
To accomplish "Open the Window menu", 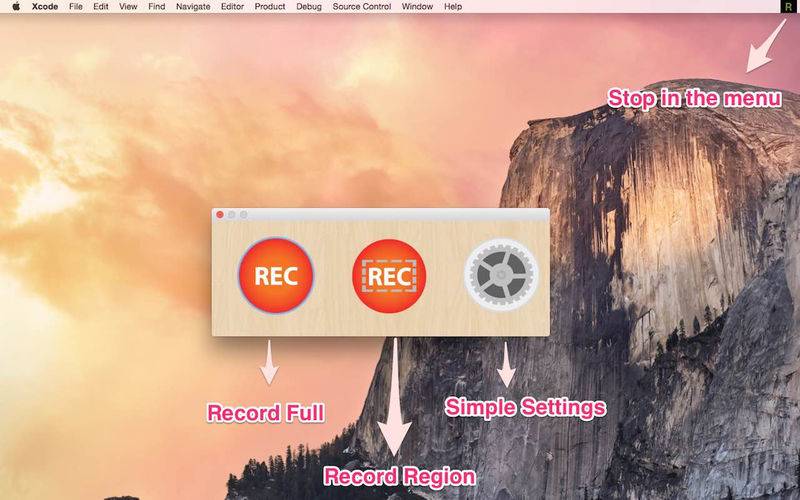I will tap(417, 7).
